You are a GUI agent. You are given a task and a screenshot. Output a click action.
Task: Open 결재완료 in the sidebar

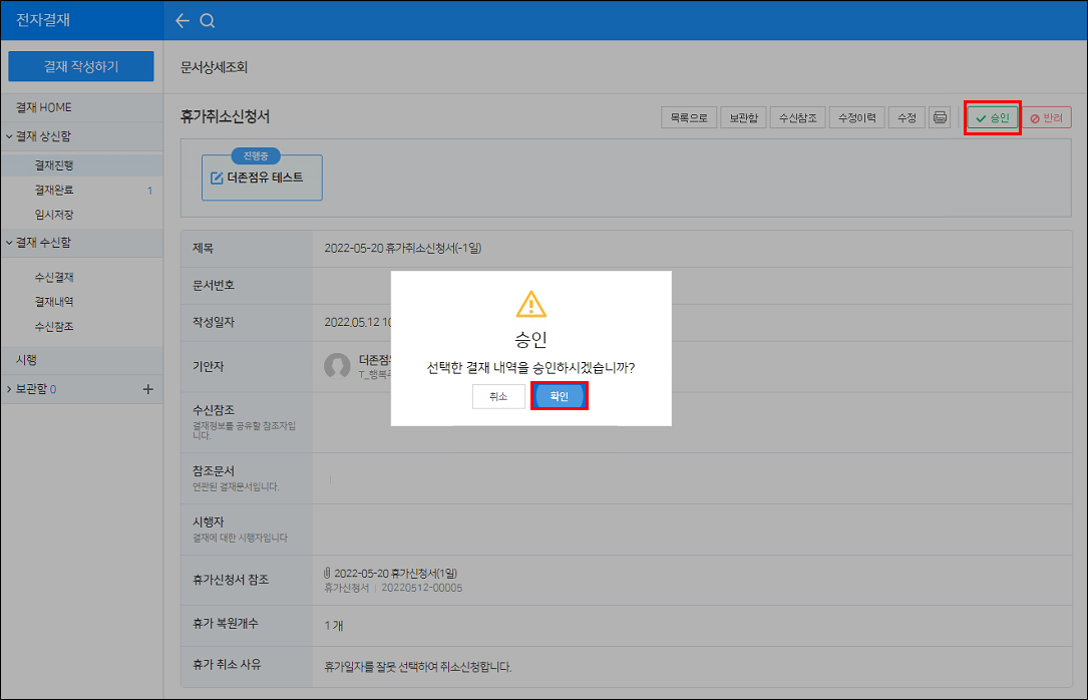(54, 190)
